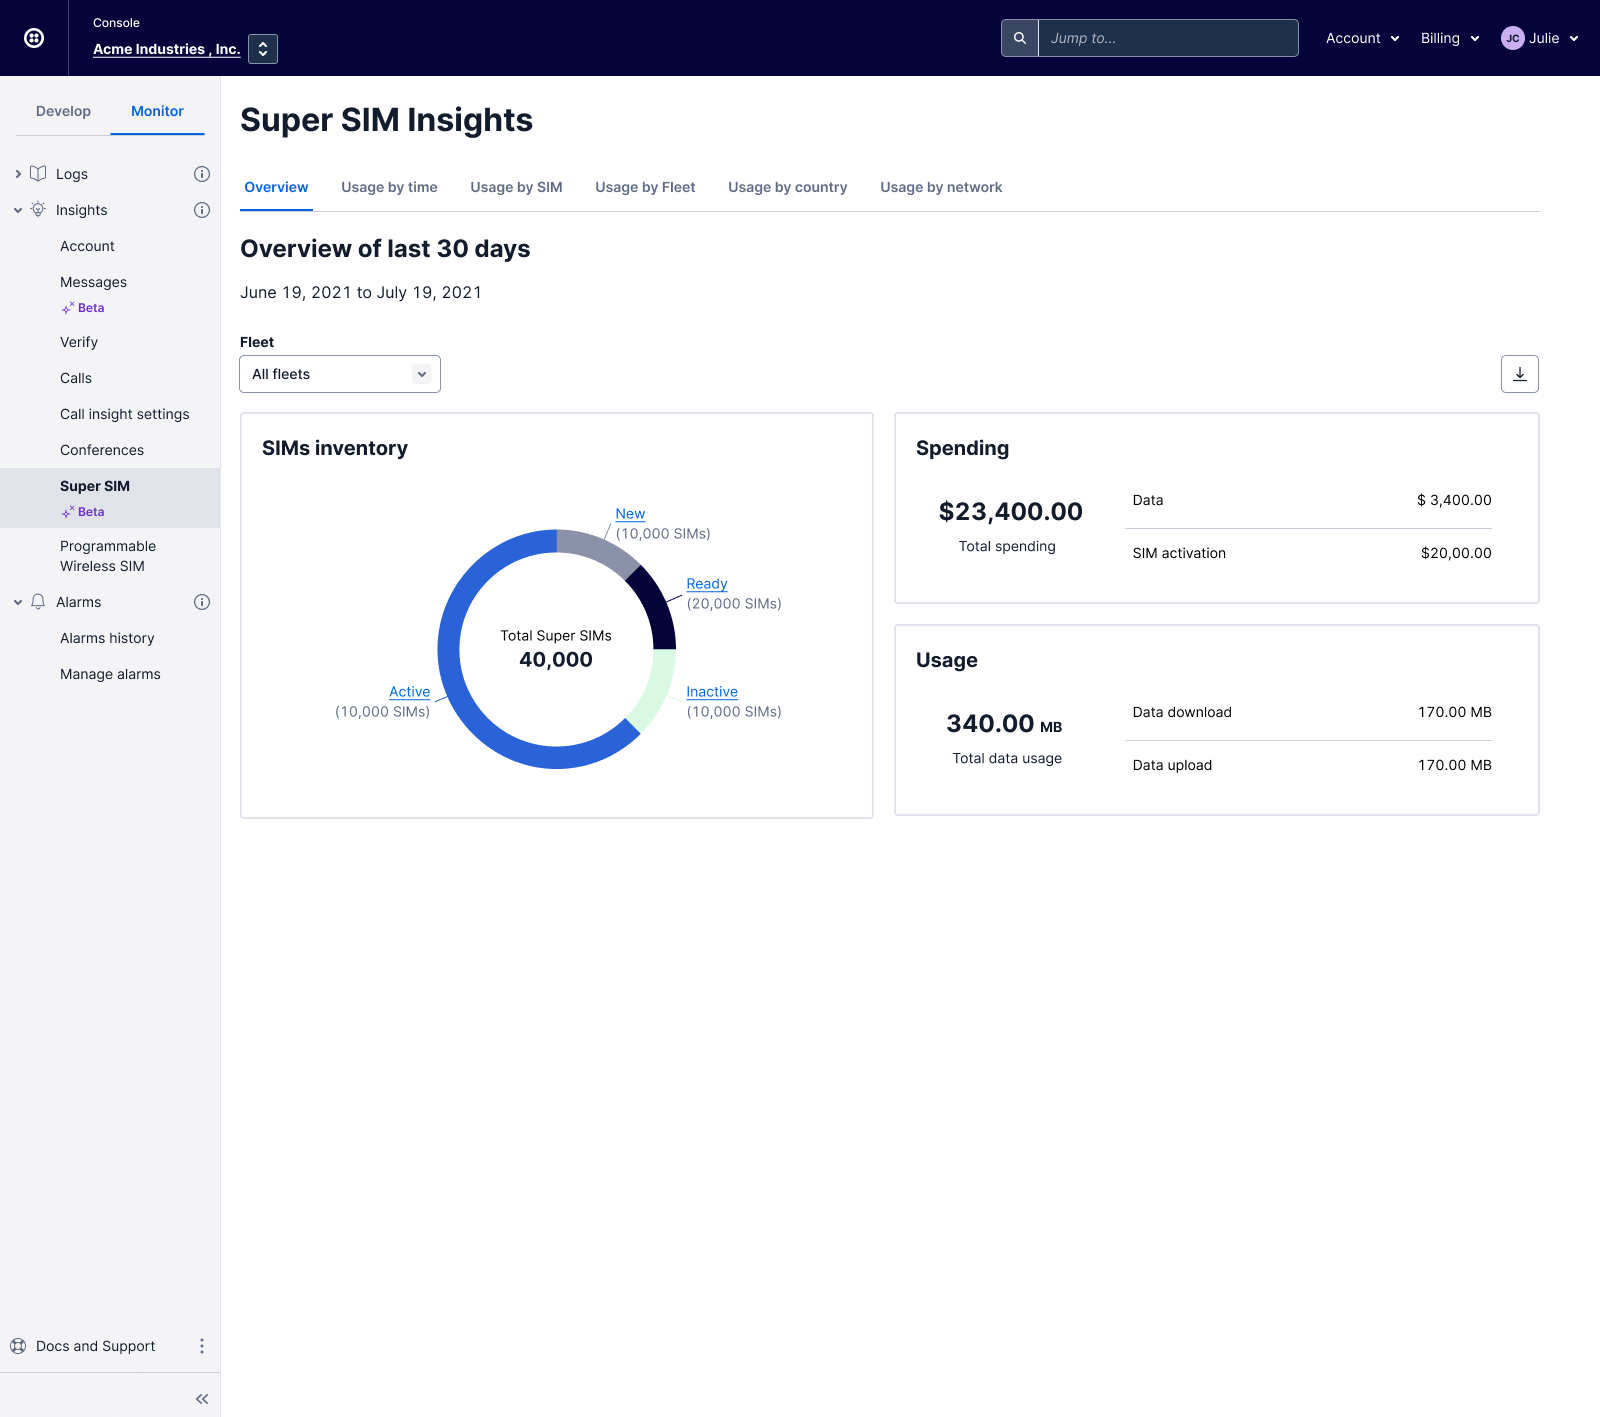Click the info icon next to Logs
1600x1417 pixels.
[x=202, y=174]
